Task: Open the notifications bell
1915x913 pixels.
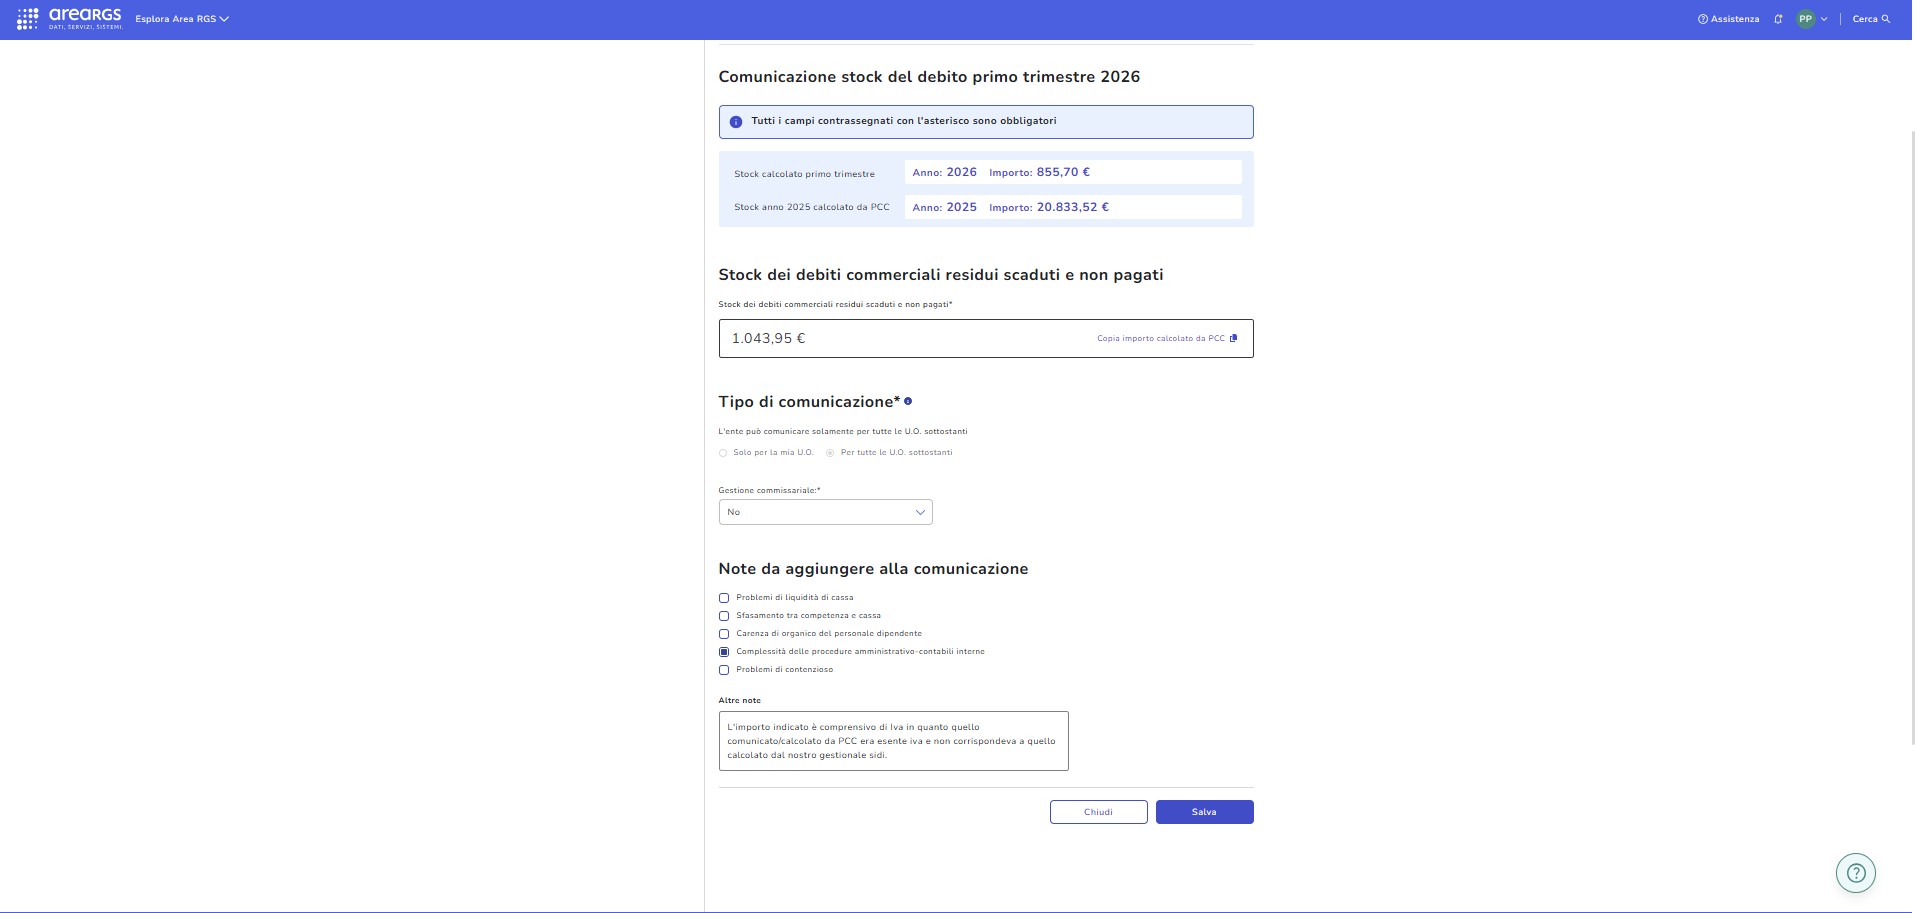Action: [1778, 19]
